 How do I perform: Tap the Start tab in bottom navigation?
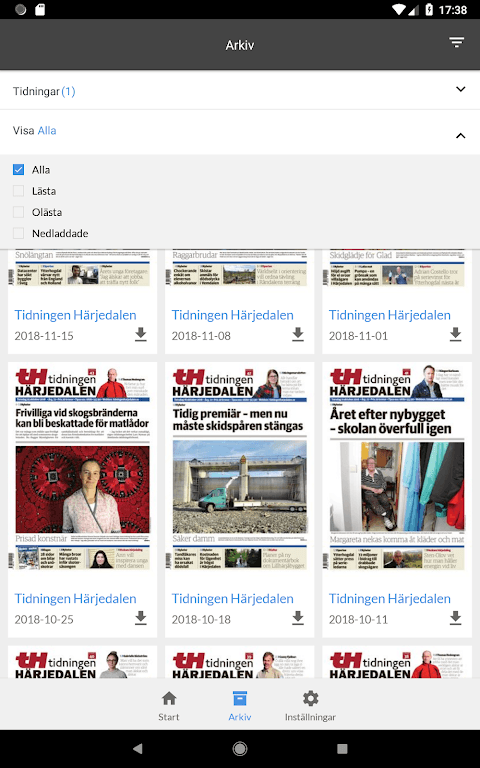pyautogui.click(x=169, y=706)
